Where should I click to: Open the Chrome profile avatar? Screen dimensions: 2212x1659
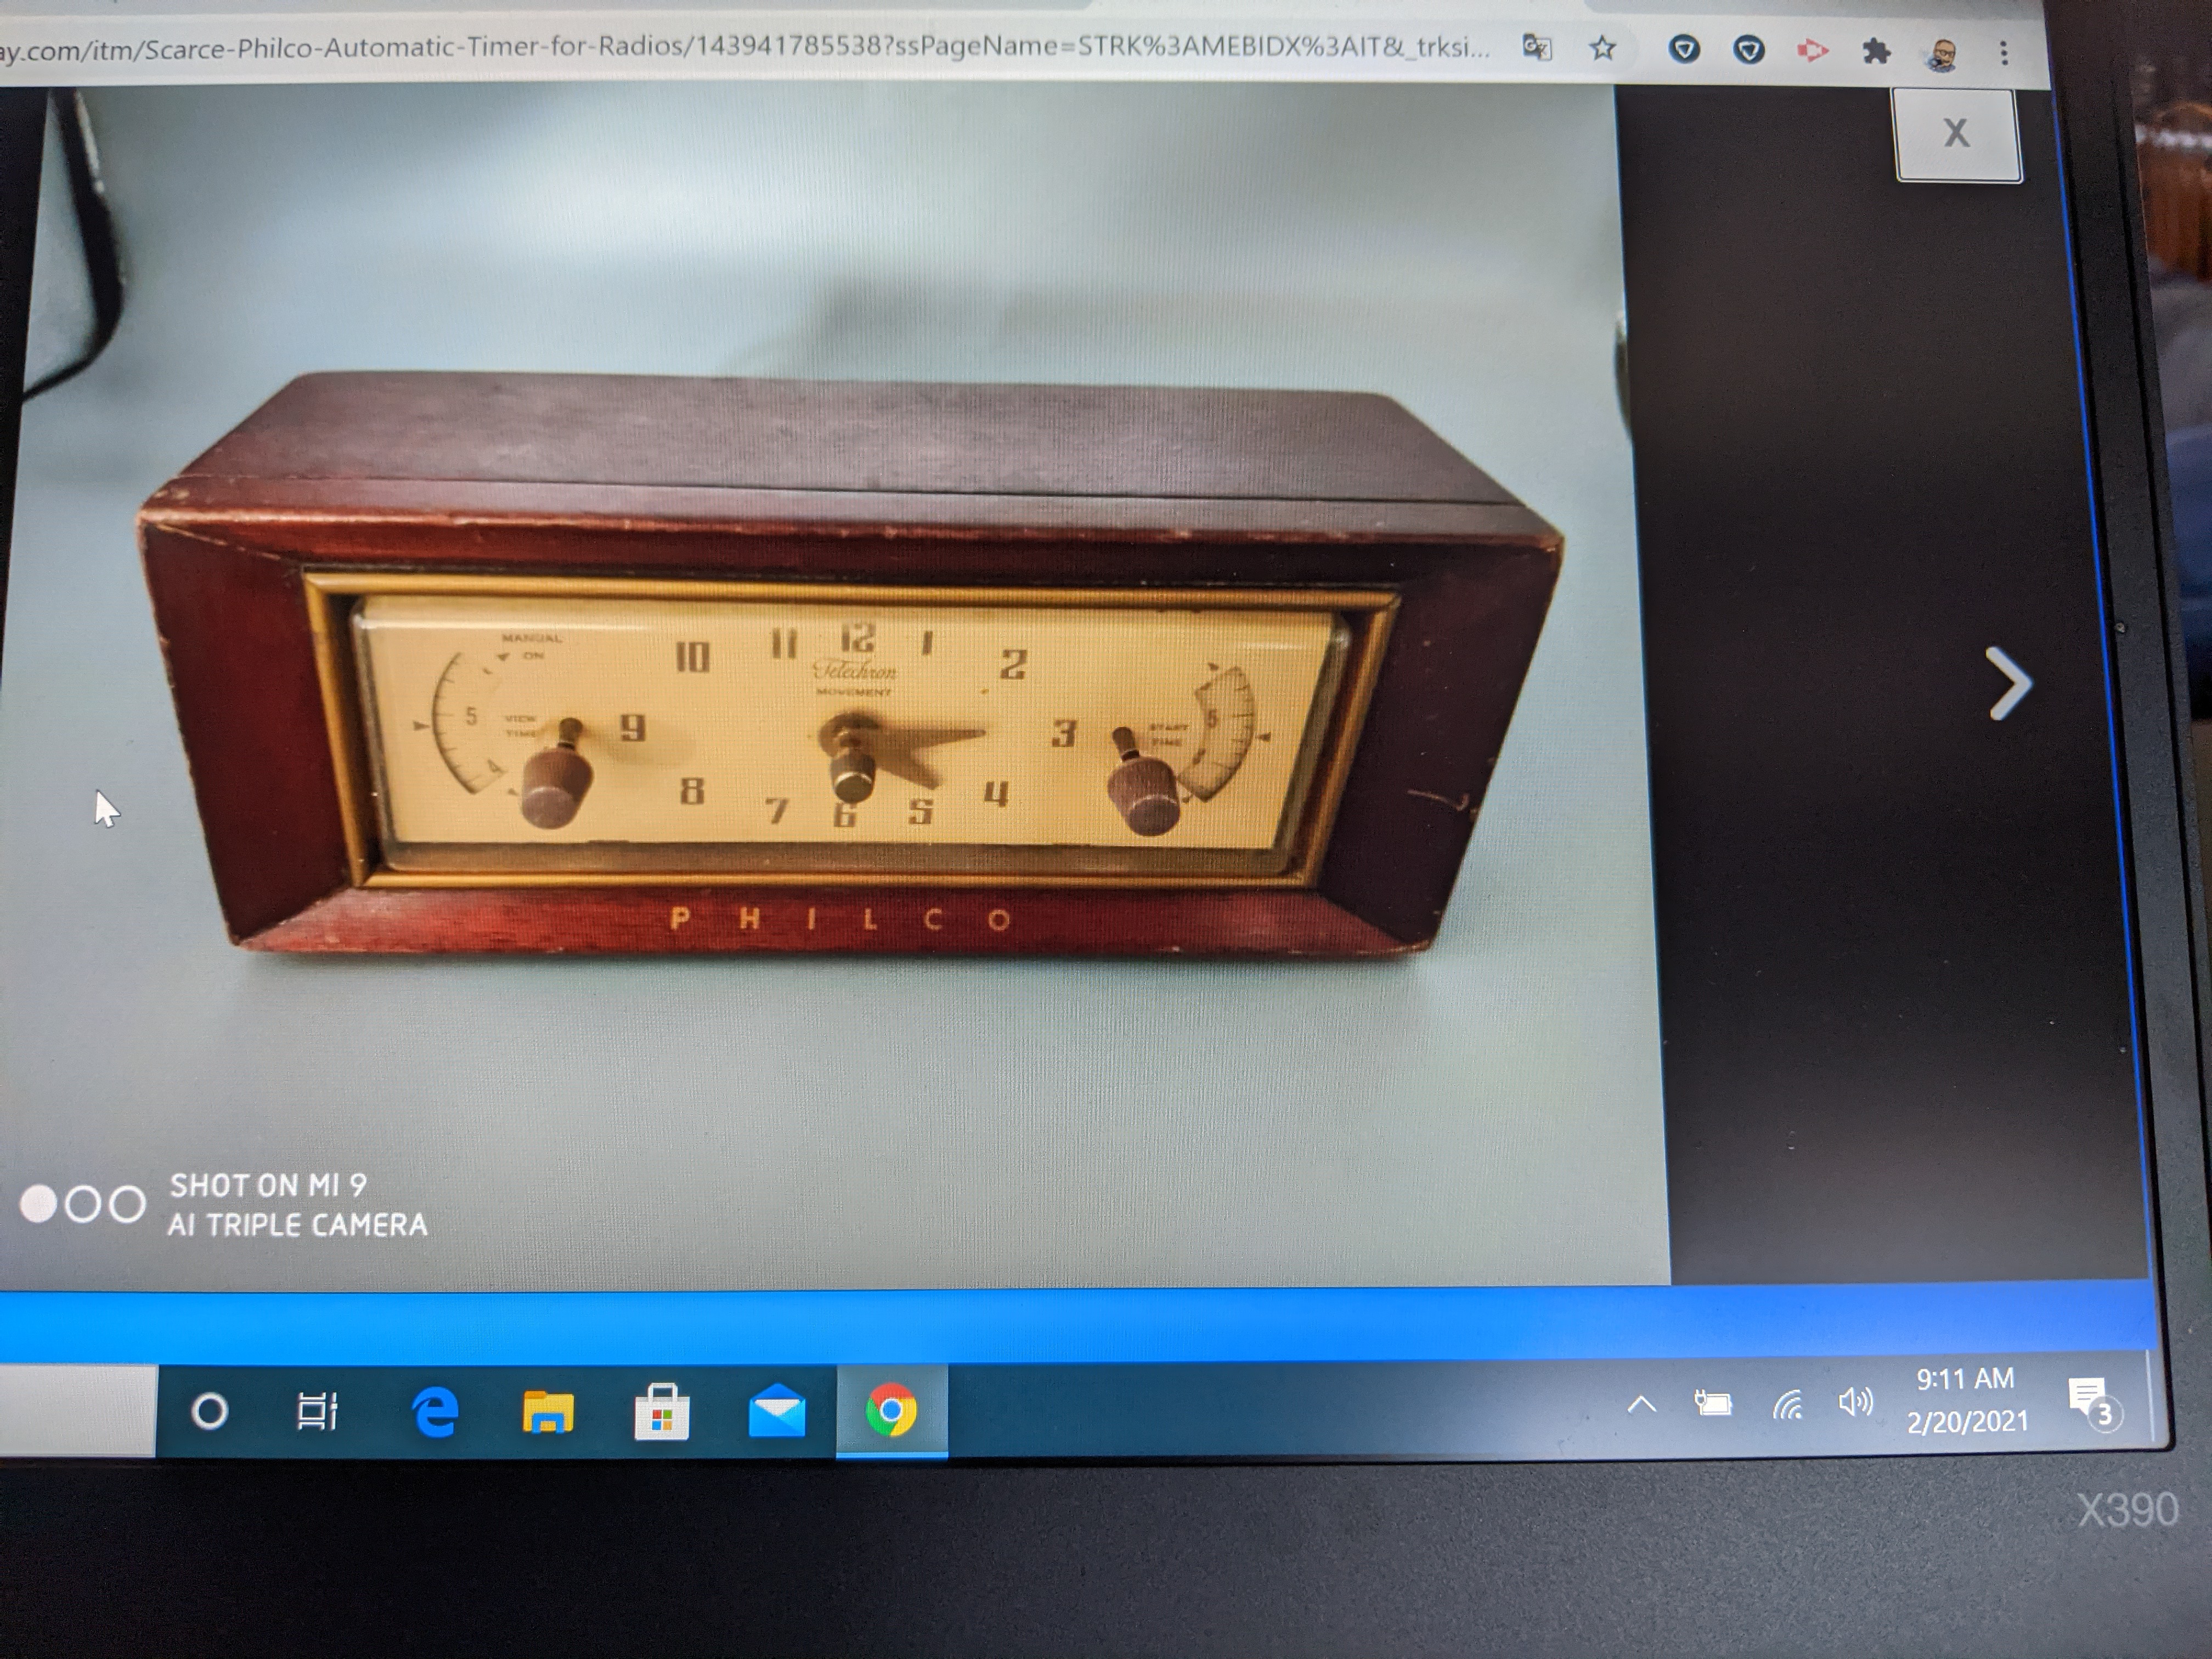(1941, 54)
